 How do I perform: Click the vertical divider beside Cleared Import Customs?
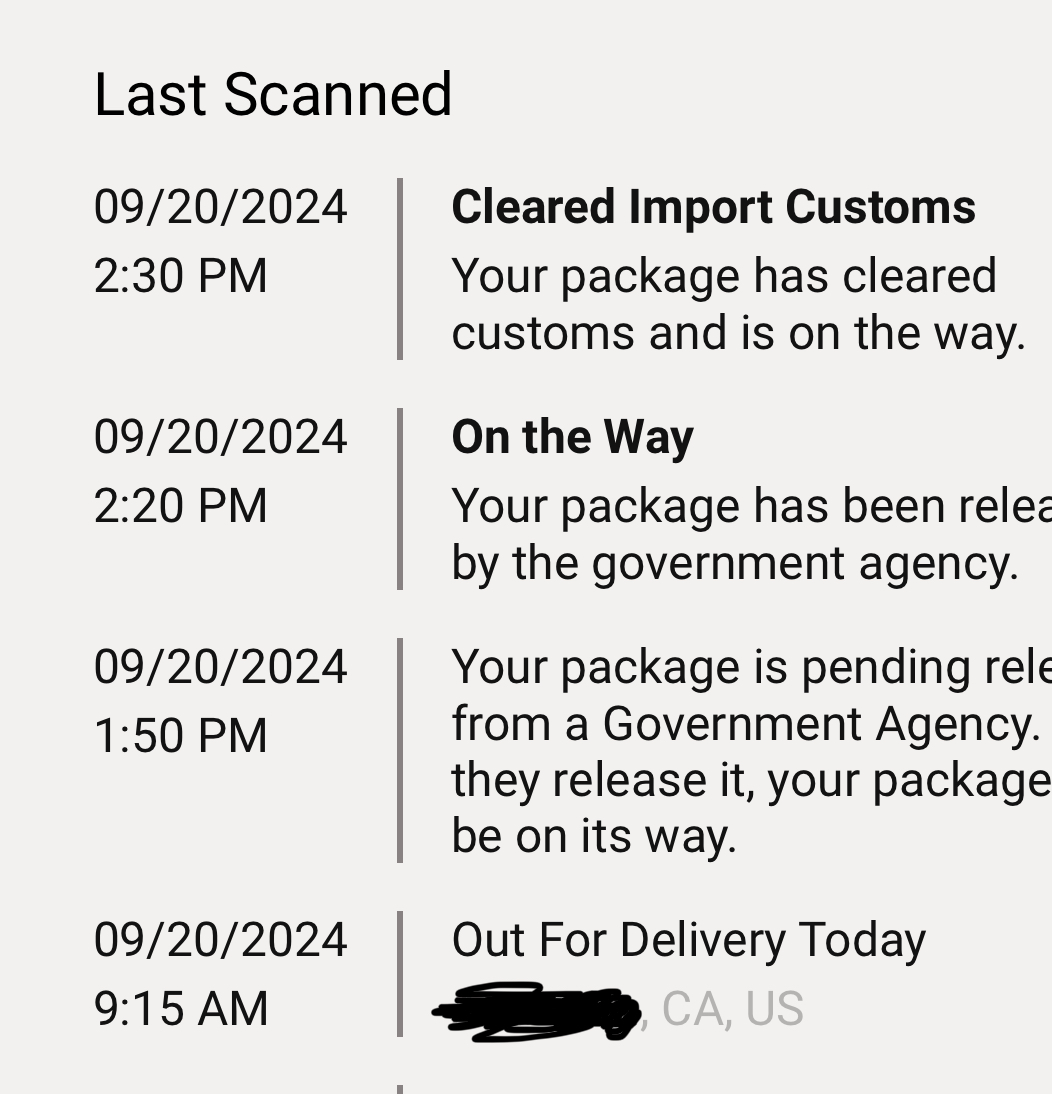tap(400, 269)
